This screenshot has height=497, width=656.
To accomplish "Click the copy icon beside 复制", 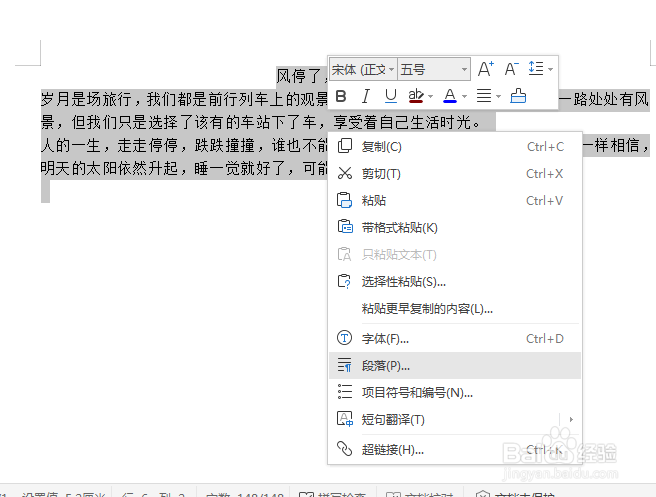I will pyautogui.click(x=345, y=146).
